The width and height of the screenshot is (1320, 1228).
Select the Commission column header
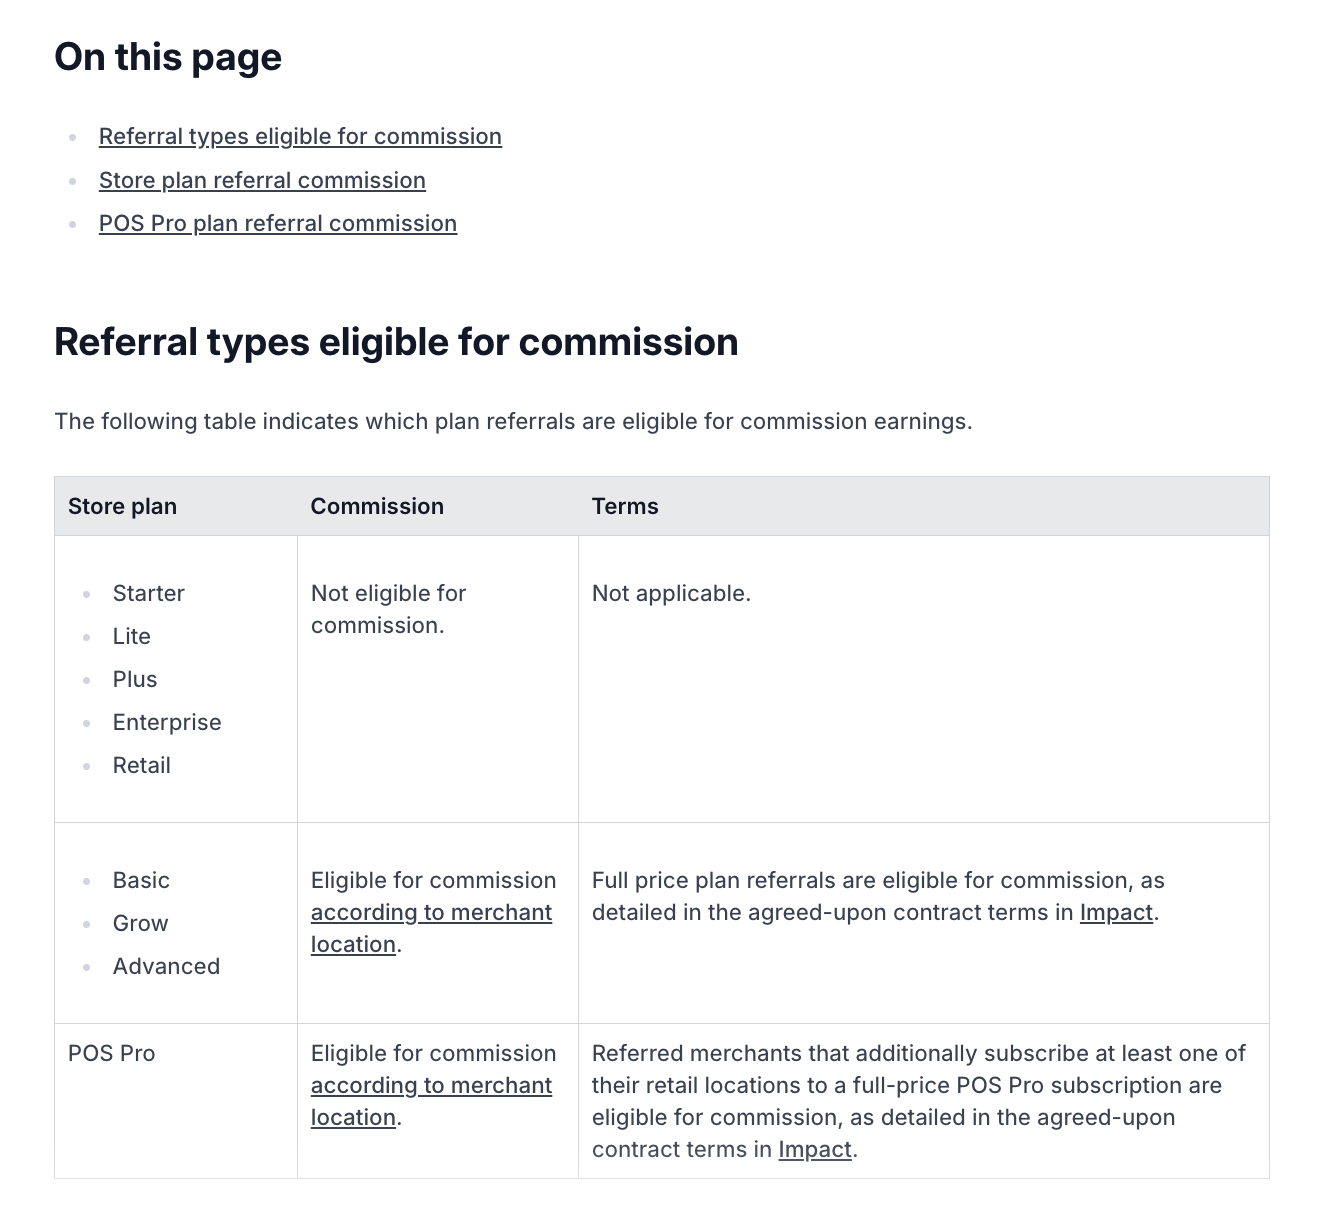click(x=377, y=506)
